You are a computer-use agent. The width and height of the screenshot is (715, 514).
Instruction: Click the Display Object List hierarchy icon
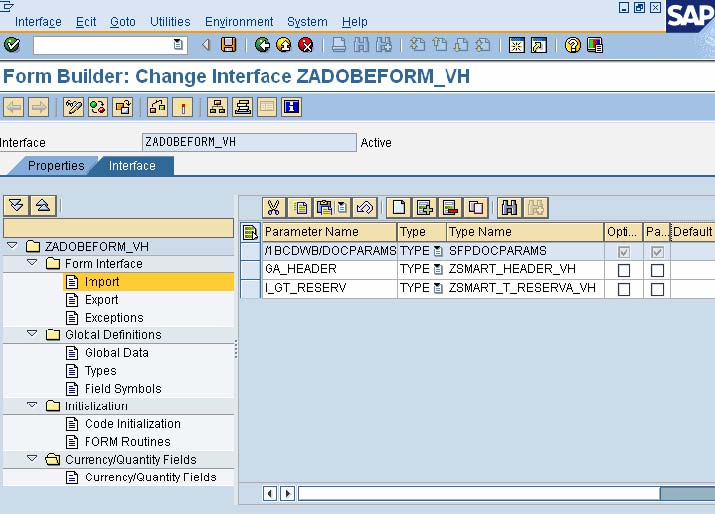coord(218,107)
